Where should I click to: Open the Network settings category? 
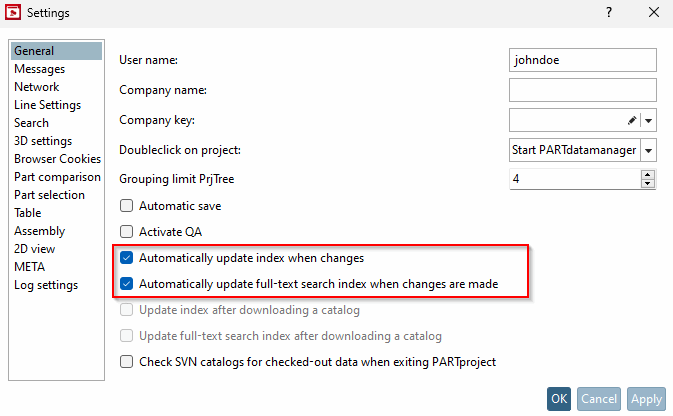point(37,87)
